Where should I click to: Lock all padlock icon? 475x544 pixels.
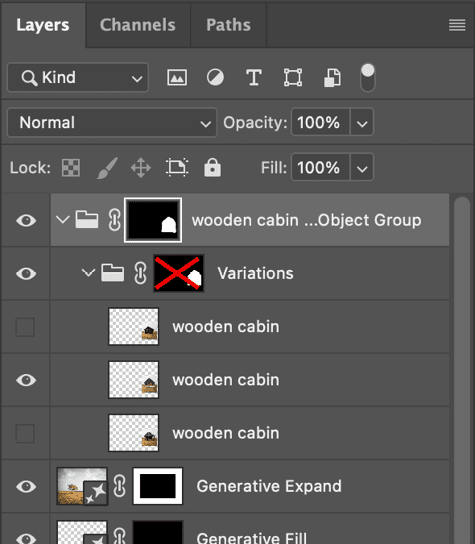pos(212,168)
